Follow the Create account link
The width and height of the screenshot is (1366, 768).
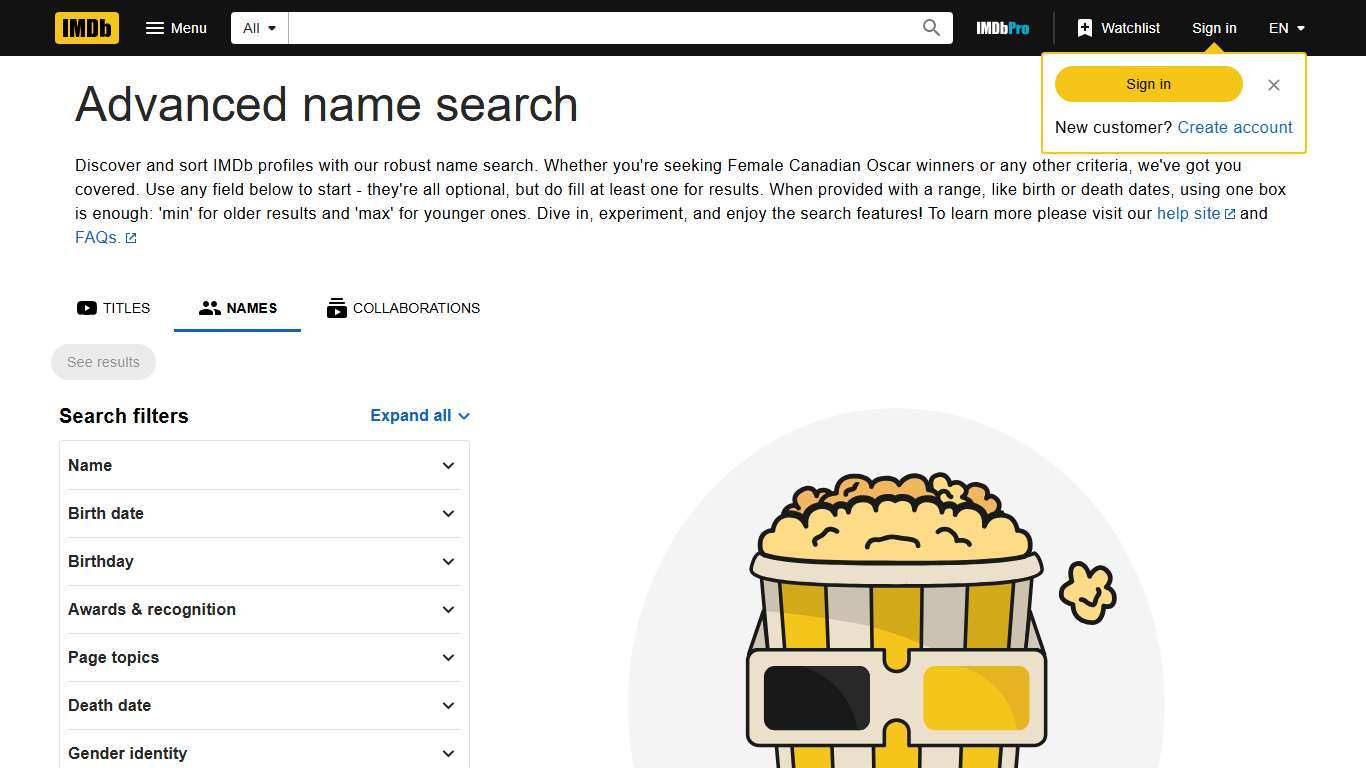1234,127
